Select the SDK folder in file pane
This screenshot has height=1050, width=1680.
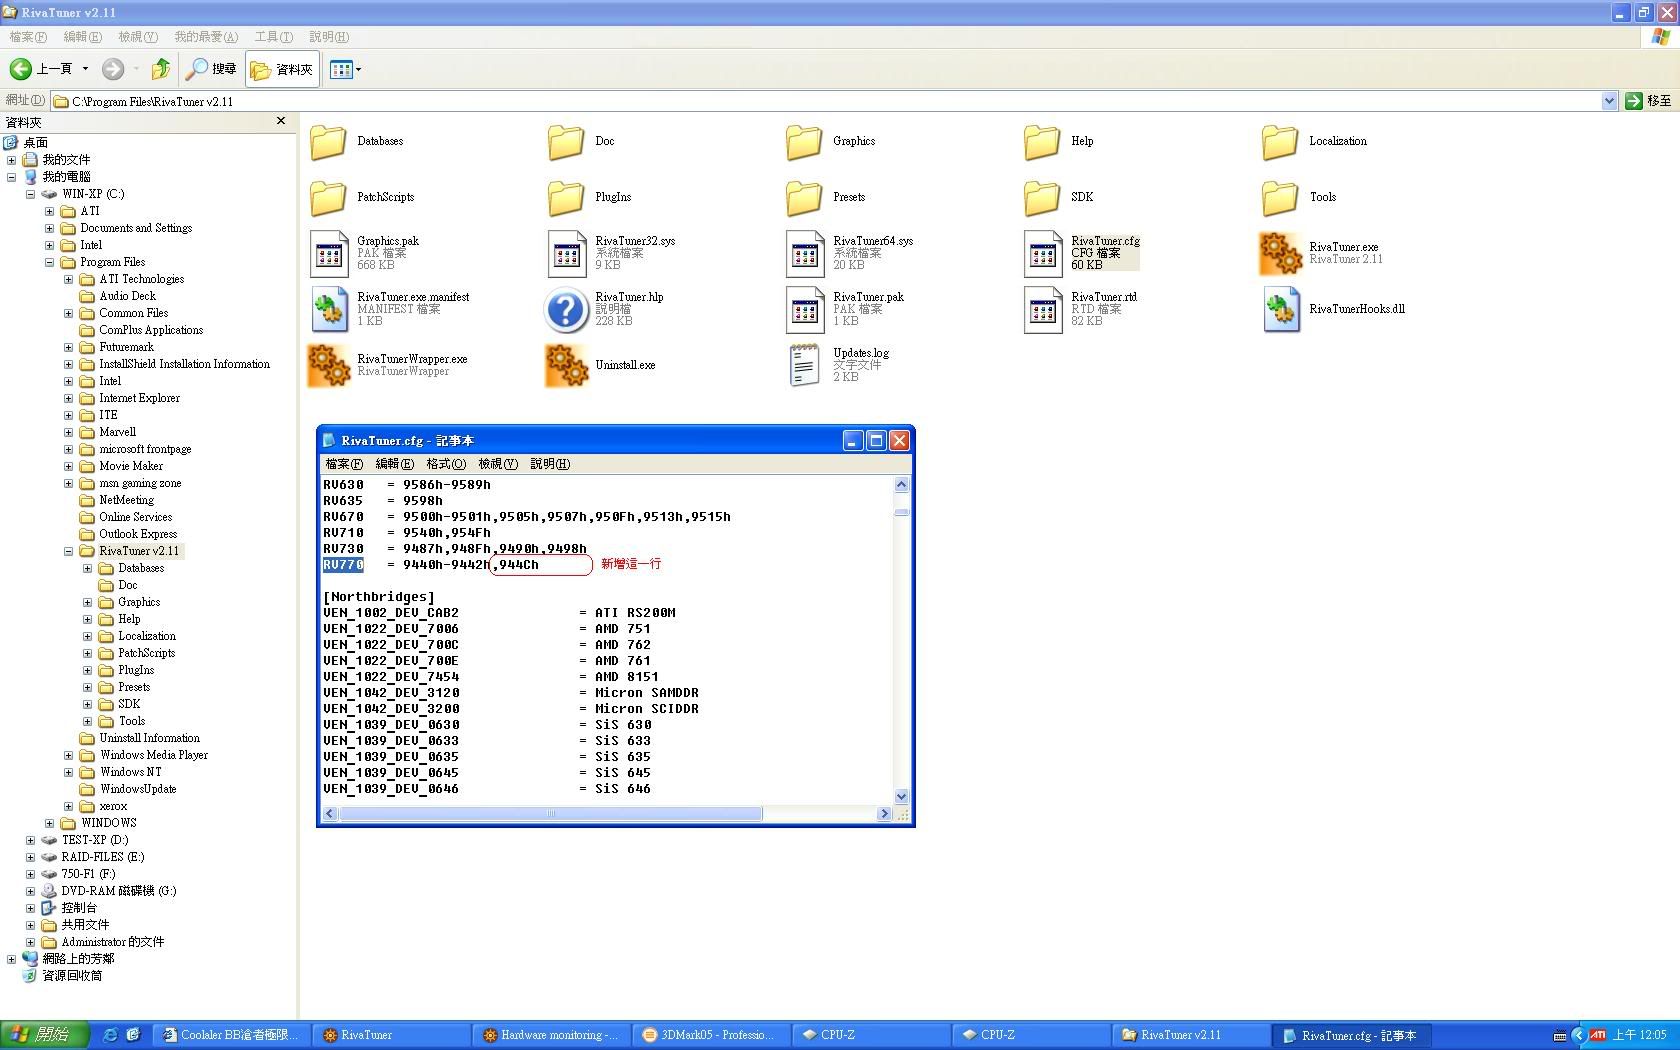(1042, 198)
